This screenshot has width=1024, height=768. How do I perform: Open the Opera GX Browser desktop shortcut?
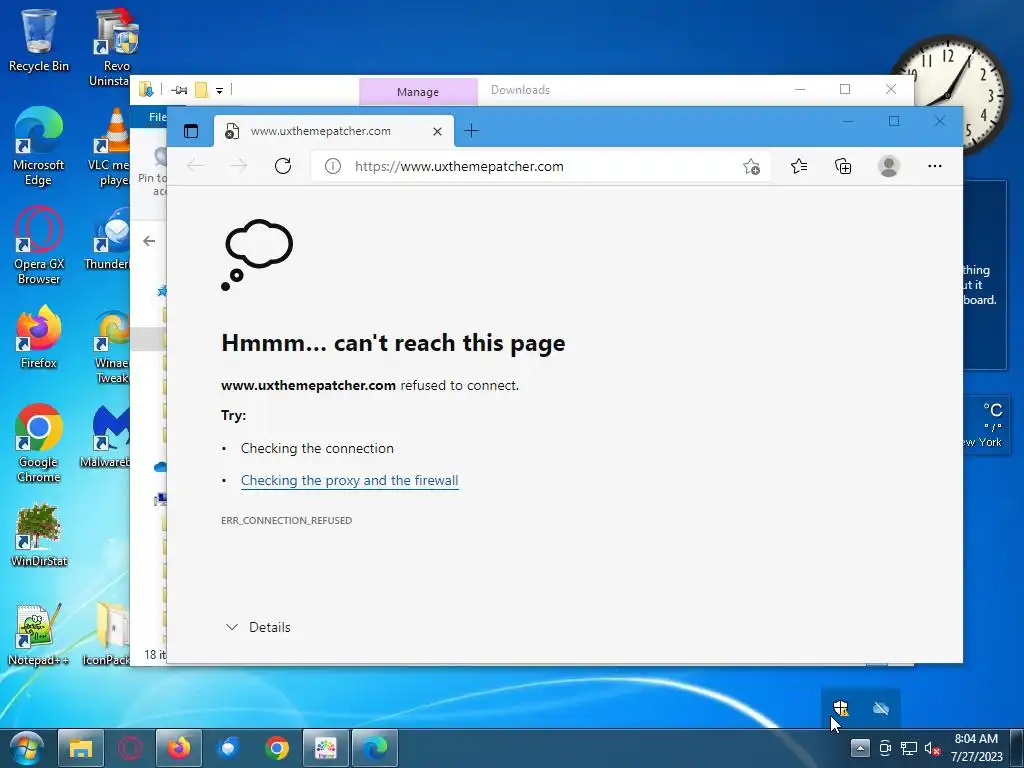click(39, 246)
